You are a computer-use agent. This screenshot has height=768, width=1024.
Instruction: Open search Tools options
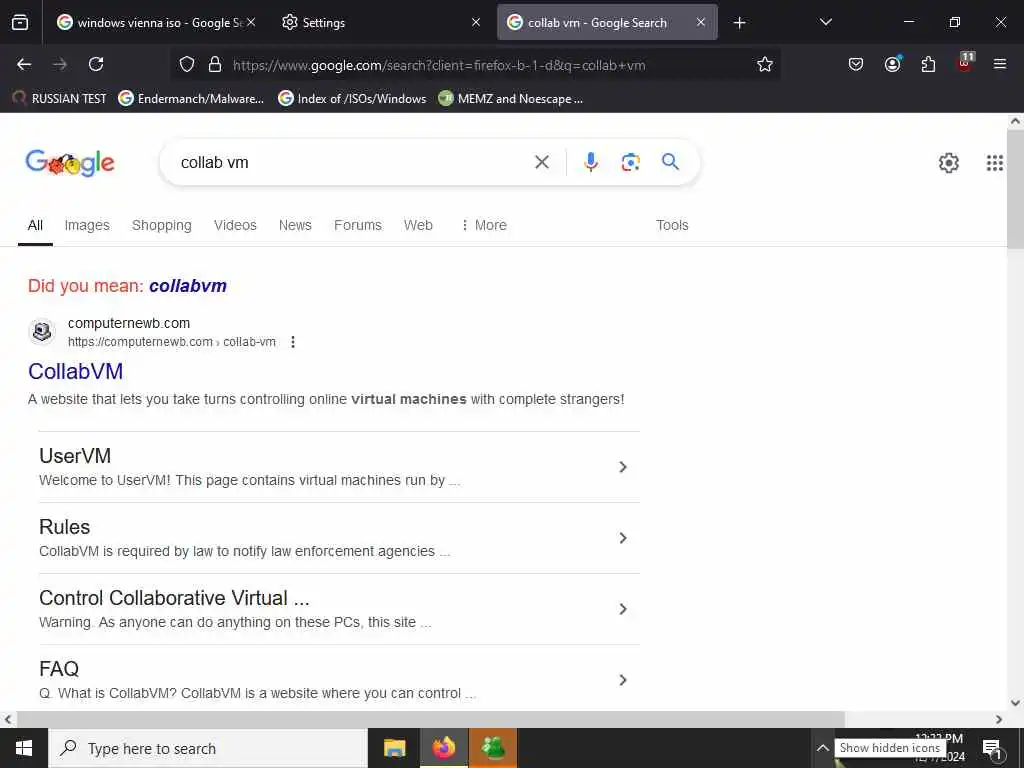672,225
